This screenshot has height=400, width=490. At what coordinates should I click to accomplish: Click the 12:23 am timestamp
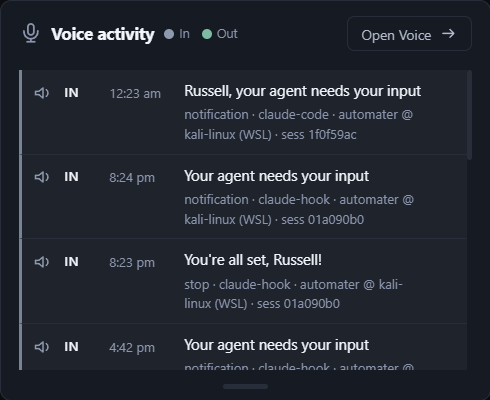click(x=135, y=94)
